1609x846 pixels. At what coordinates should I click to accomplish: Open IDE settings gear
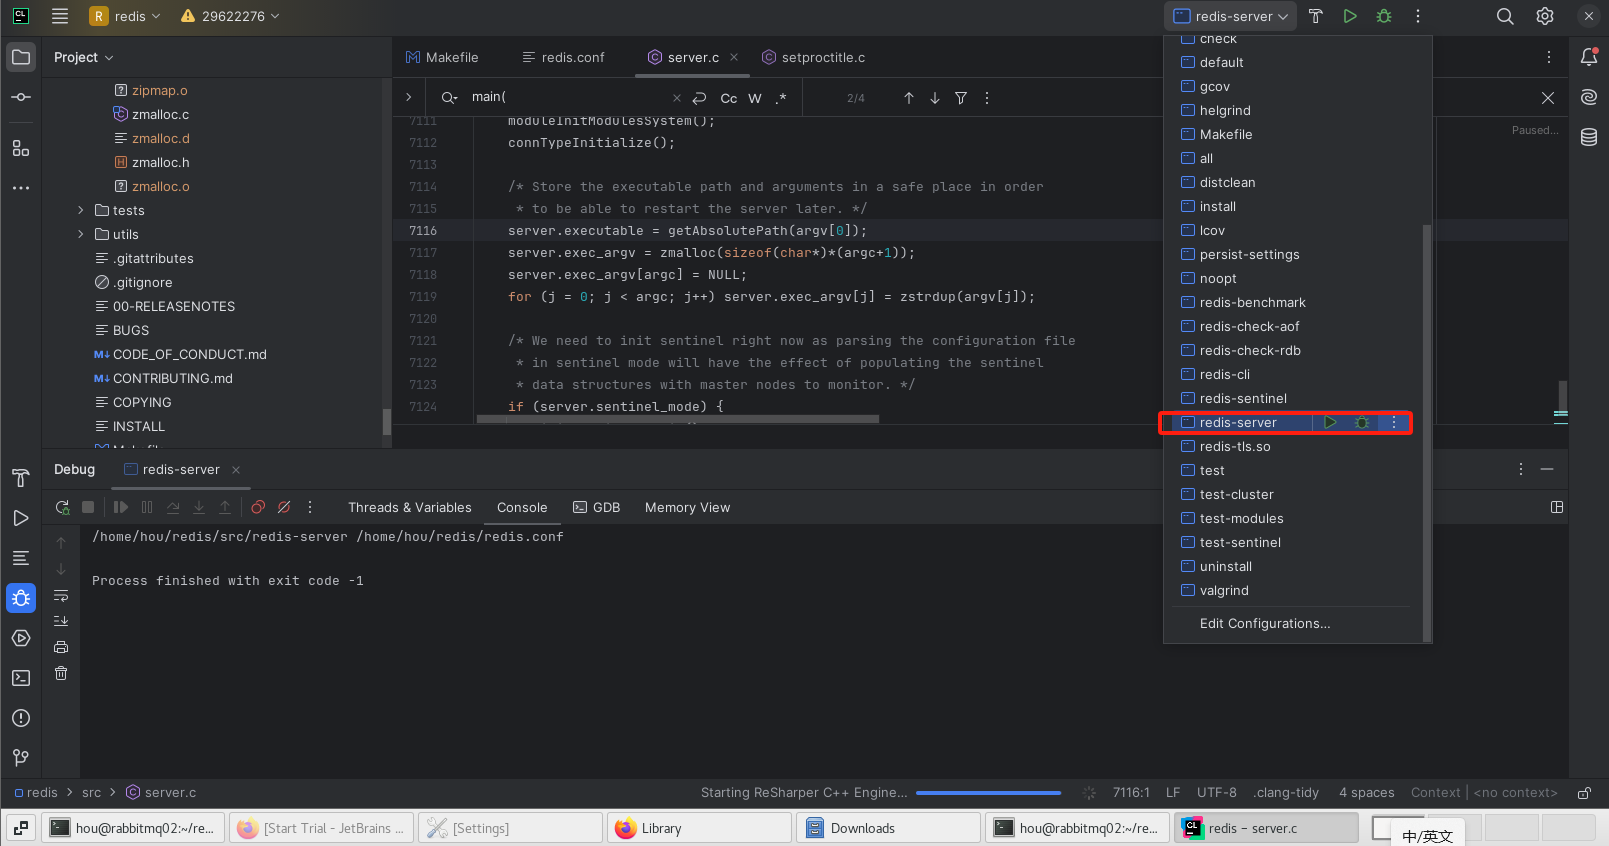[1545, 16]
